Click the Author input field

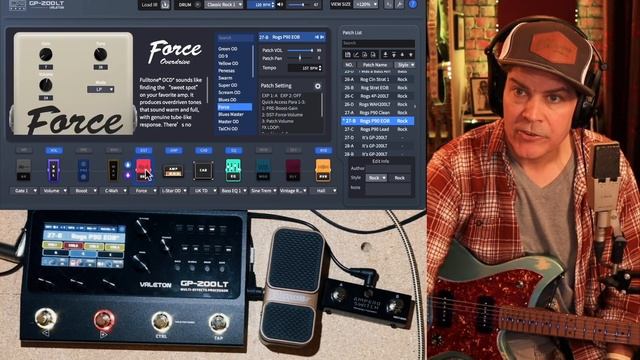pyautogui.click(x=388, y=168)
